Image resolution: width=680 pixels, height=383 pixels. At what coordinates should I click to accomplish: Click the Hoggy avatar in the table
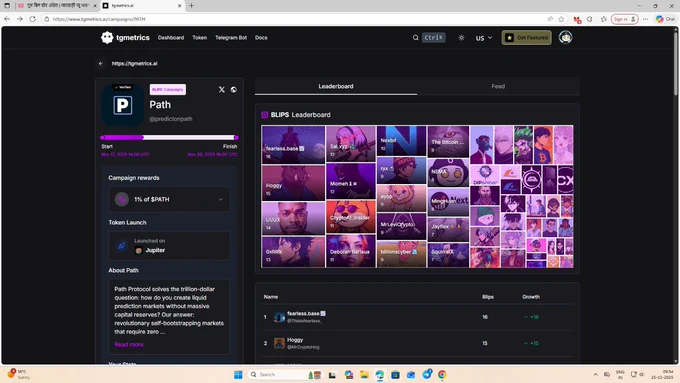pos(279,343)
